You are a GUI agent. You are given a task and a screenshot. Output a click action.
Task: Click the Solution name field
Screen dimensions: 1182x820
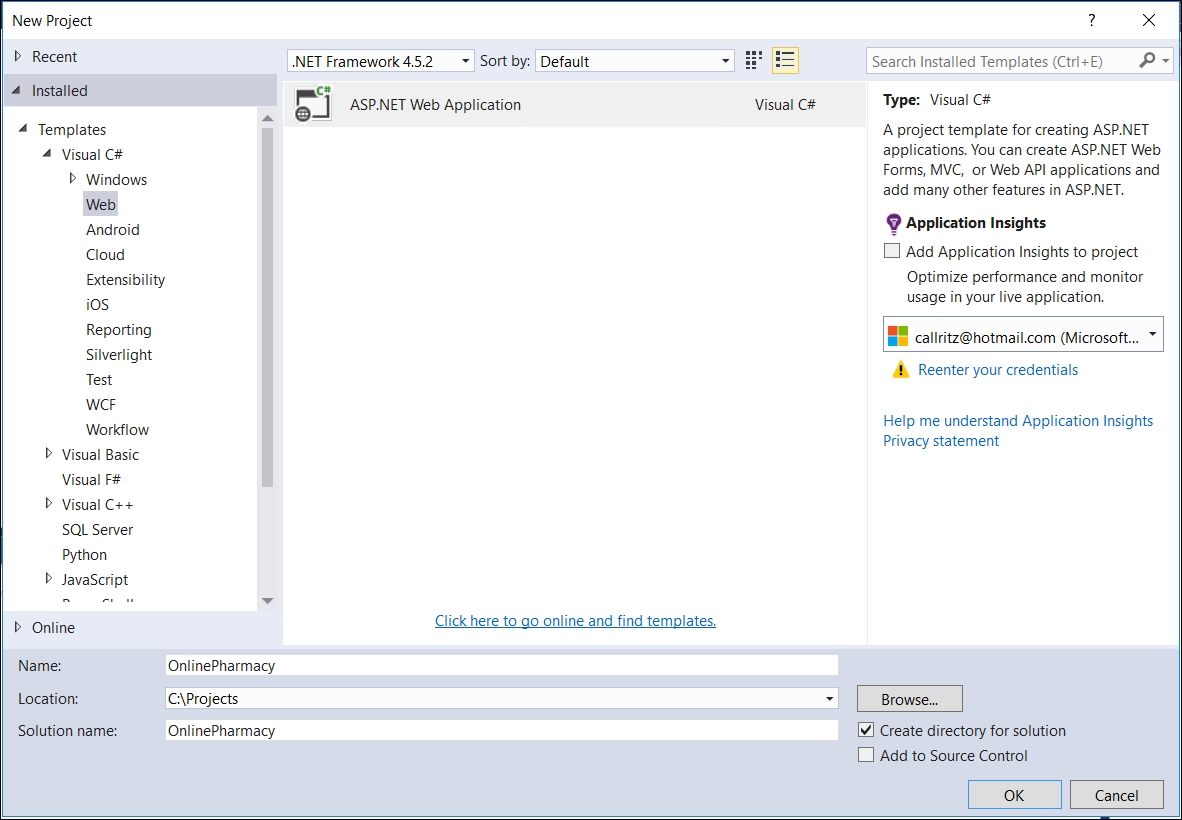pyautogui.click(x=501, y=730)
